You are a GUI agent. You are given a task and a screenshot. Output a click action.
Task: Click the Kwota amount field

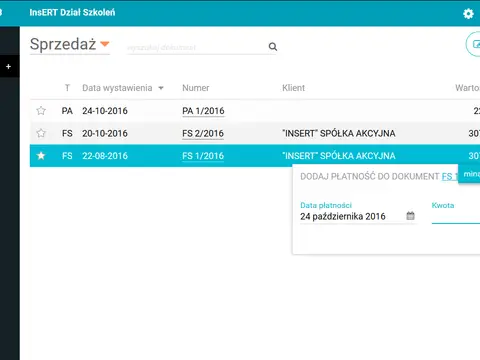(x=456, y=217)
